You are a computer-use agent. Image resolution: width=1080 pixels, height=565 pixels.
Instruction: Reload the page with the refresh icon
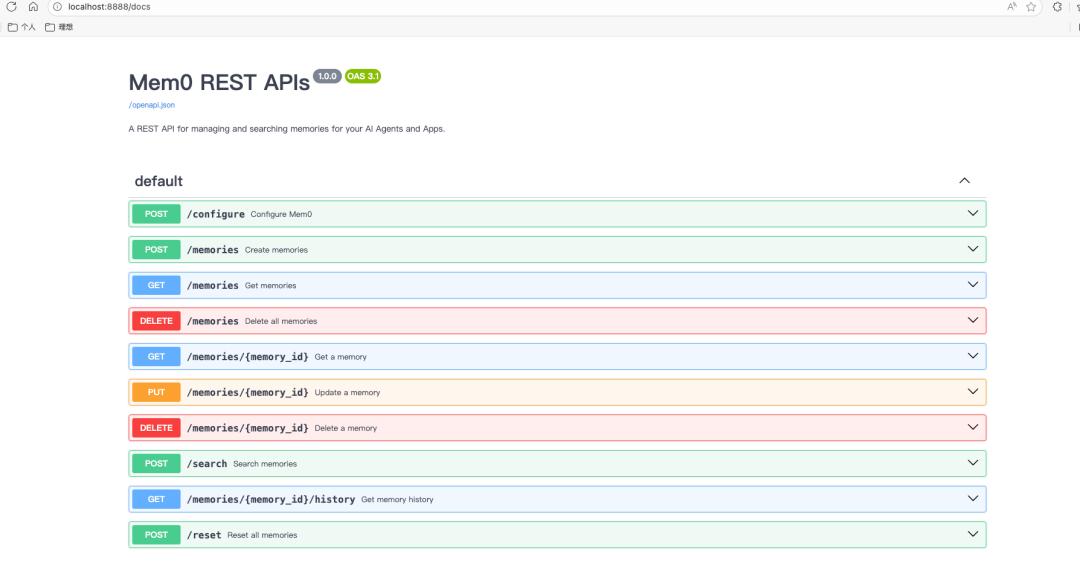point(12,7)
